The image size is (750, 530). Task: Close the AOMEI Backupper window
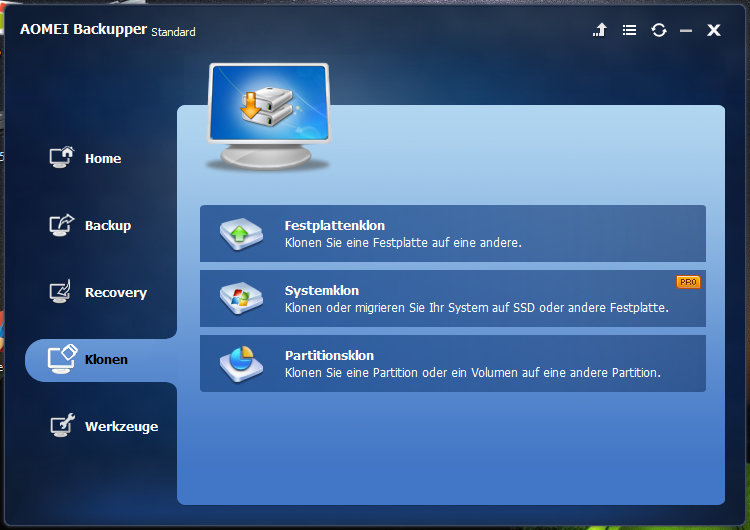(x=714, y=30)
